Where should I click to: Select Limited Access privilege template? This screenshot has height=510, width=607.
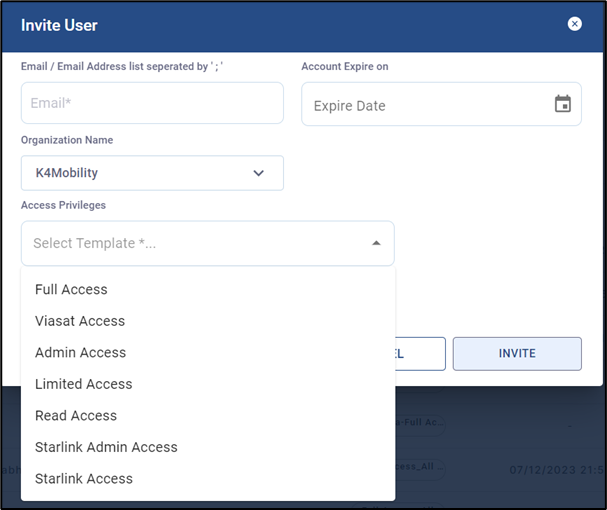(x=83, y=384)
